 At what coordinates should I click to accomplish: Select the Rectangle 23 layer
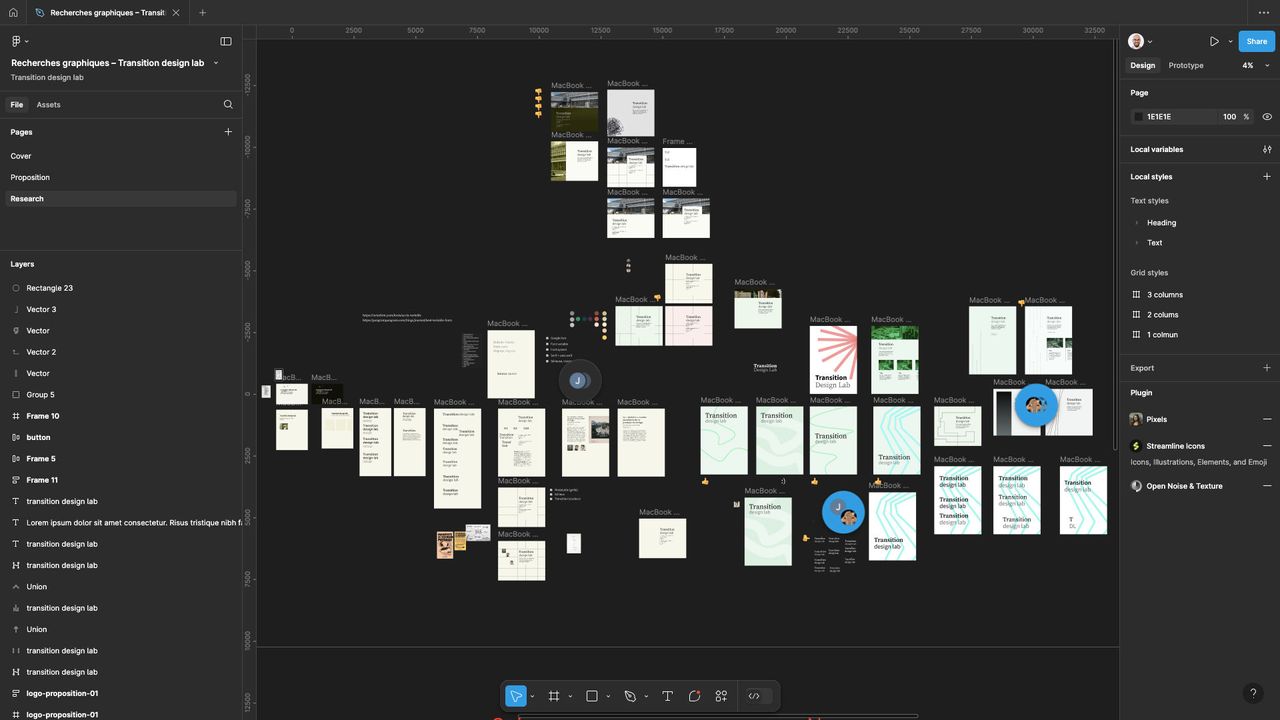49,288
